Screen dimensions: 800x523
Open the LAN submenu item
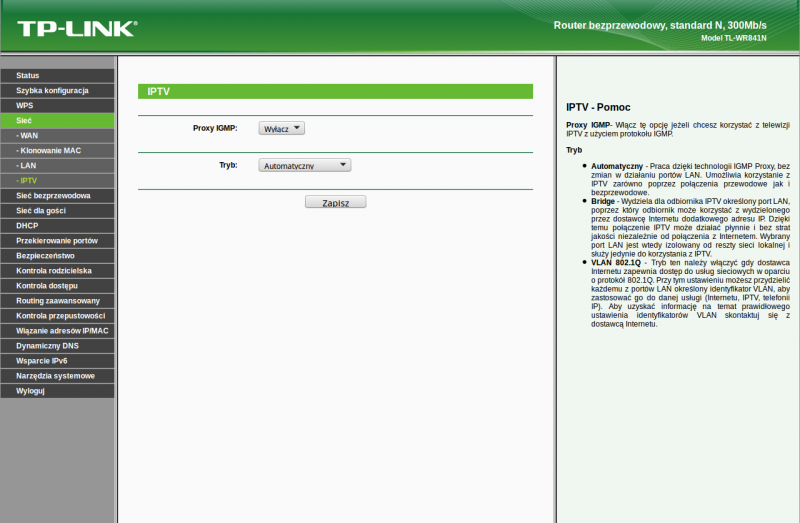pyautogui.click(x=58, y=166)
